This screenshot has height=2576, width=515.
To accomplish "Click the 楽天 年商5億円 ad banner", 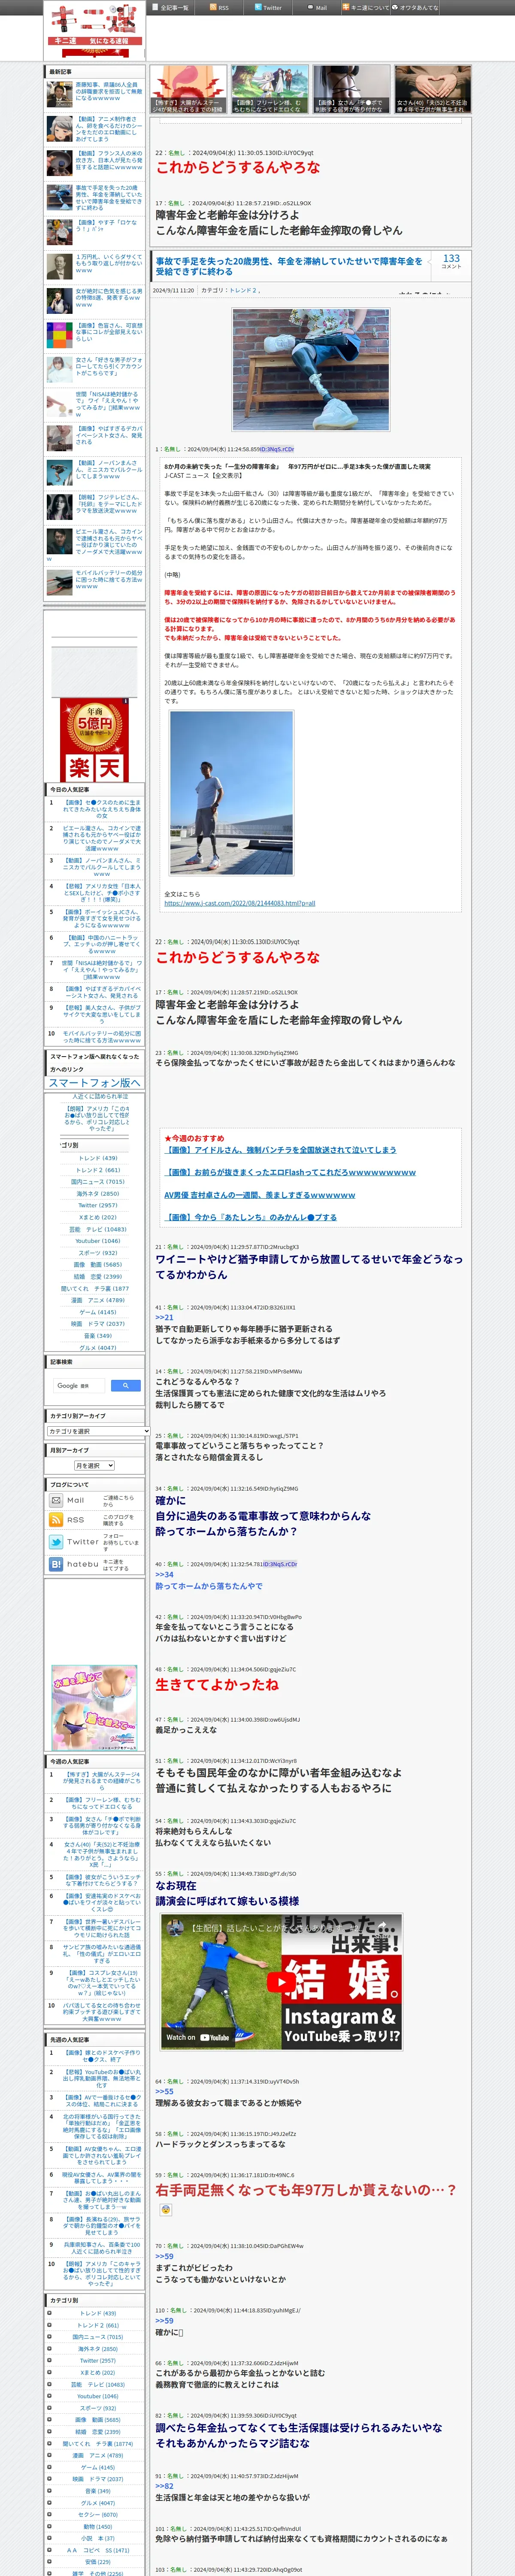I will [x=95, y=740].
